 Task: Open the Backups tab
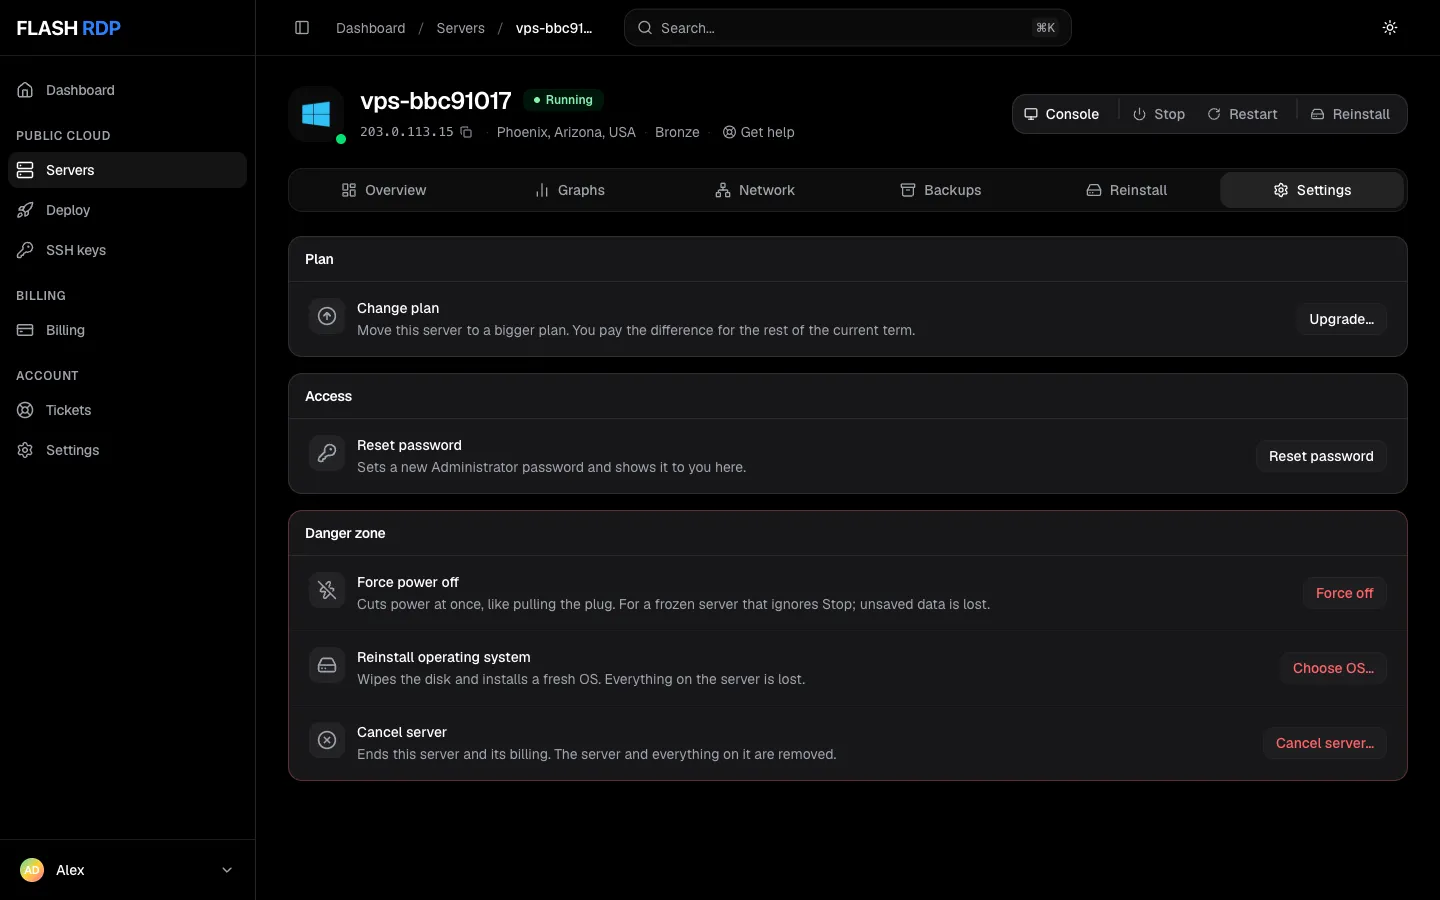point(941,190)
